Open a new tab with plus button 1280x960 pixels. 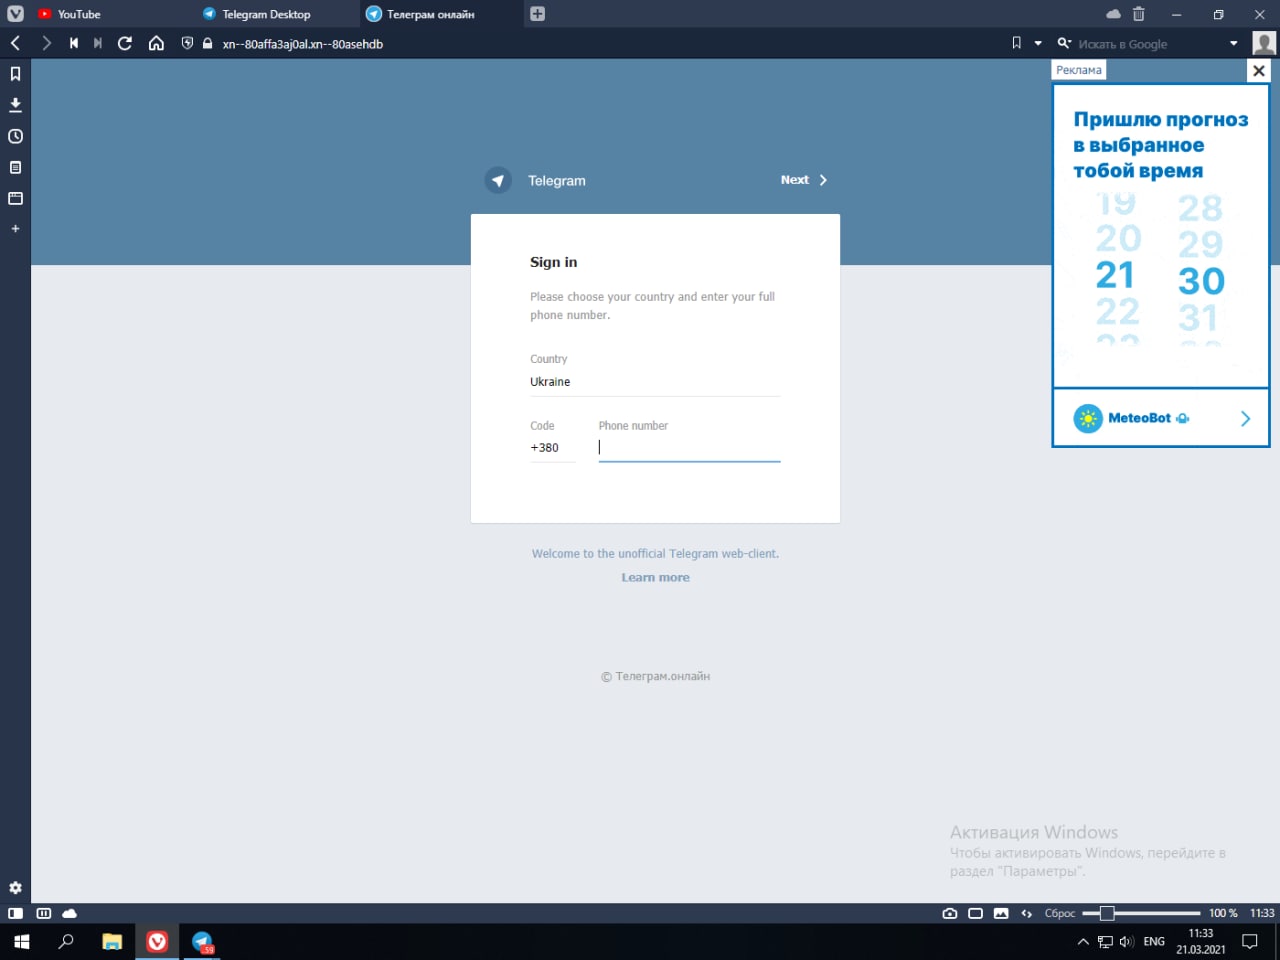pos(537,14)
